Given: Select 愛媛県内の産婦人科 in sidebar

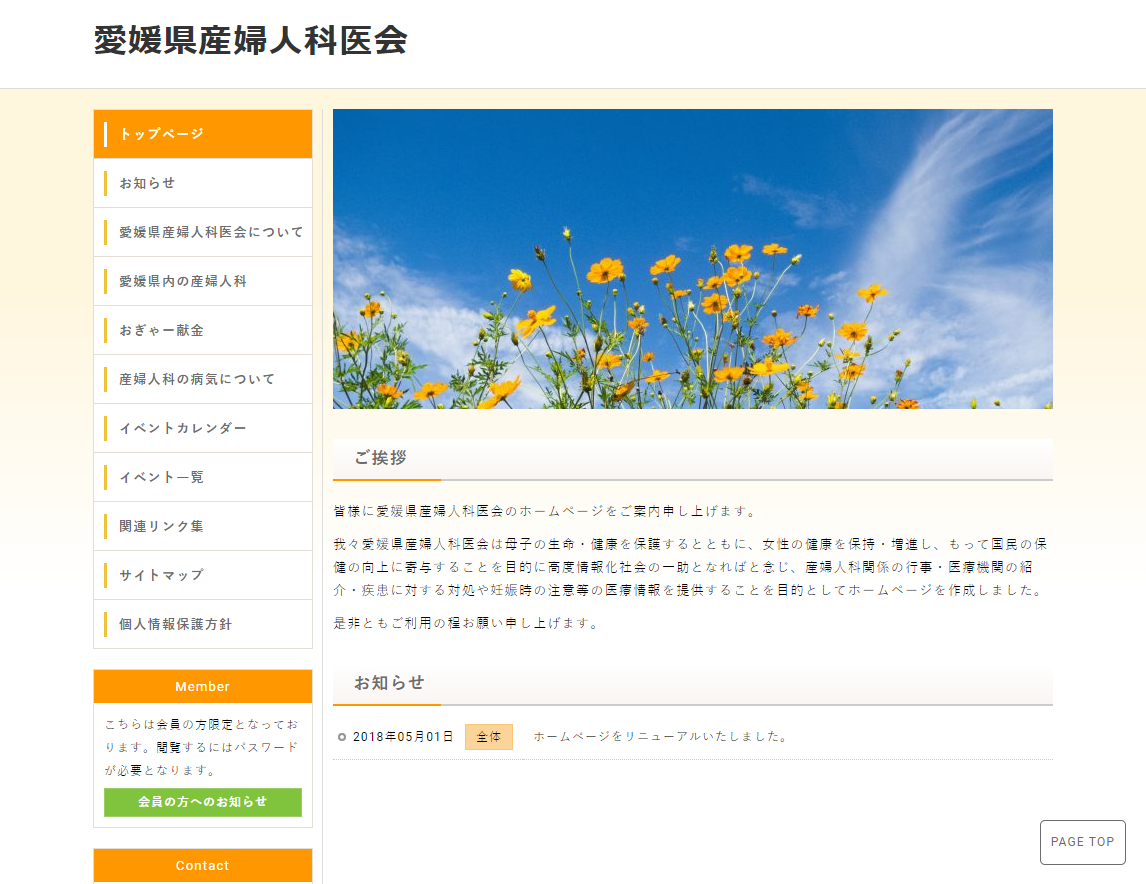Looking at the screenshot, I should pos(203,281).
